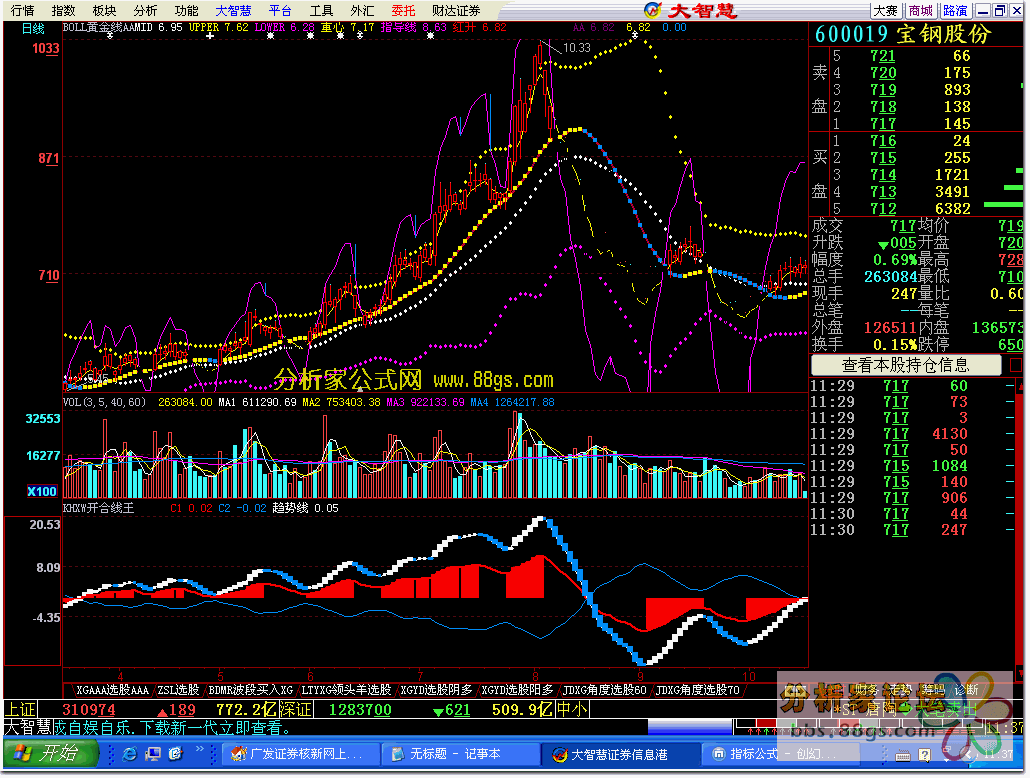Viewport: 1030px width, 778px height.
Task: Click buy-5 price 712
Action: [883, 208]
